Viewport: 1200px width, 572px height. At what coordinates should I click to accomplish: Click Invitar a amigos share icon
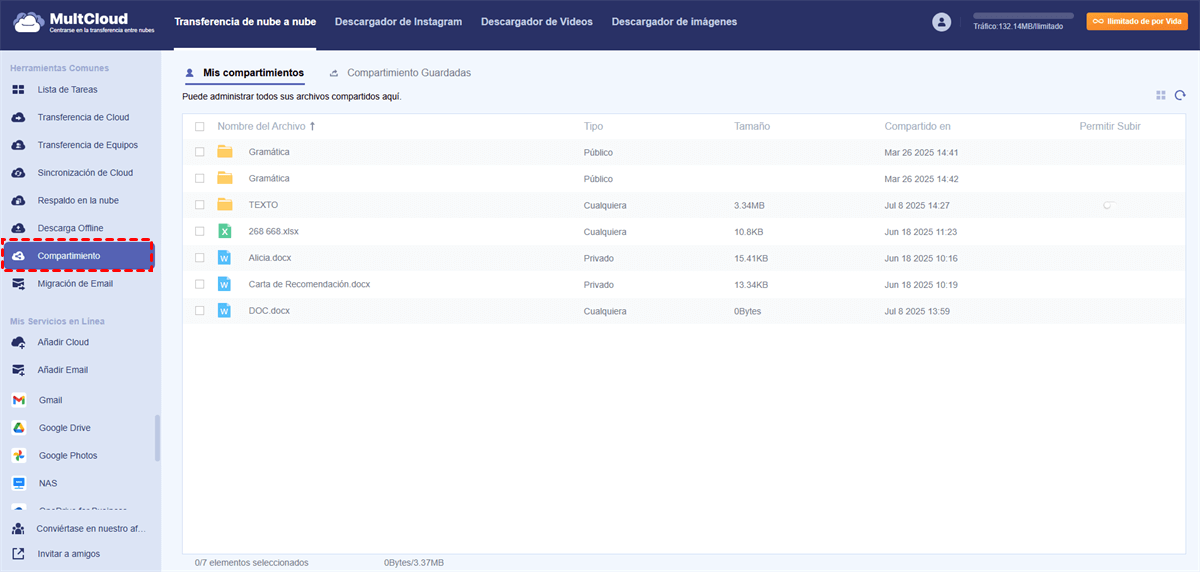coord(18,553)
